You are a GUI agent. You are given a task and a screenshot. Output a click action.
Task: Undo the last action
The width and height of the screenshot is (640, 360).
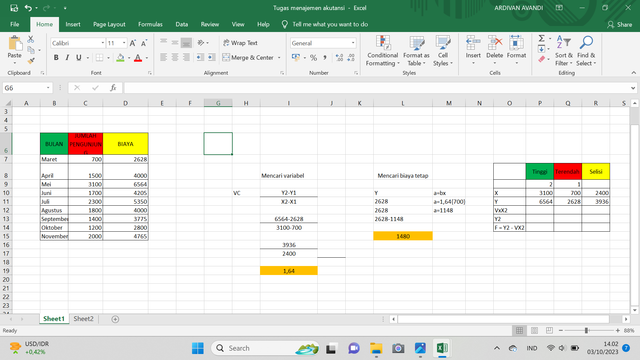[28, 8]
